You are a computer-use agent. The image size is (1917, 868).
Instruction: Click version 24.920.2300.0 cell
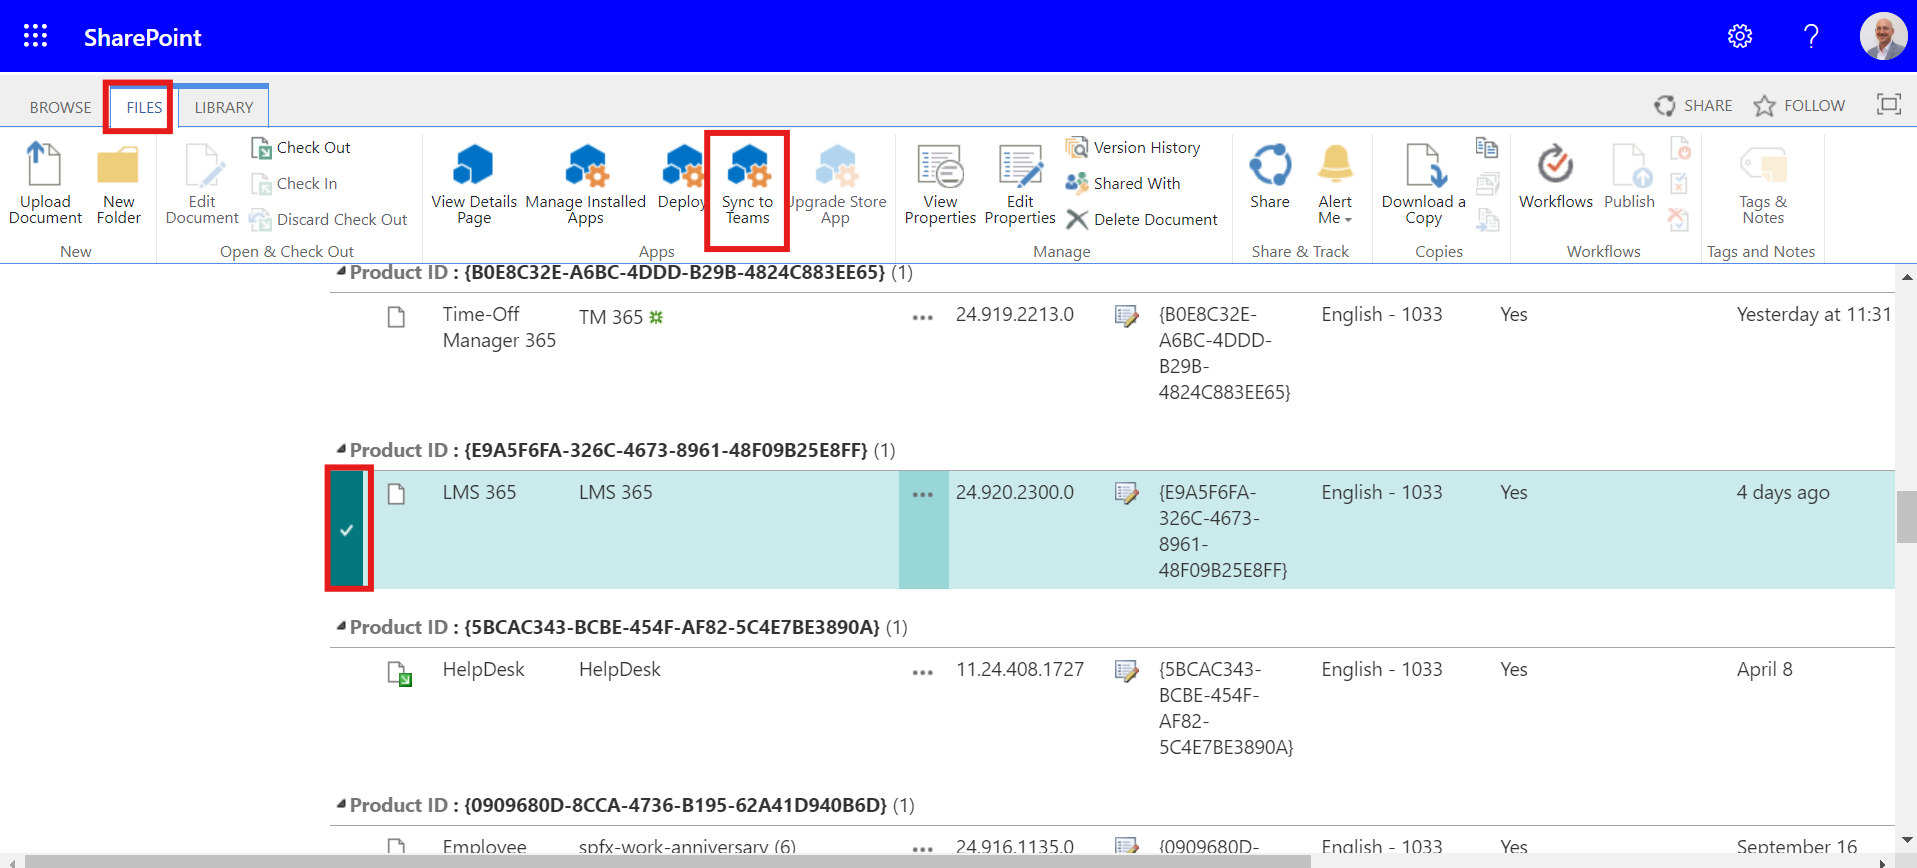[x=1015, y=492]
